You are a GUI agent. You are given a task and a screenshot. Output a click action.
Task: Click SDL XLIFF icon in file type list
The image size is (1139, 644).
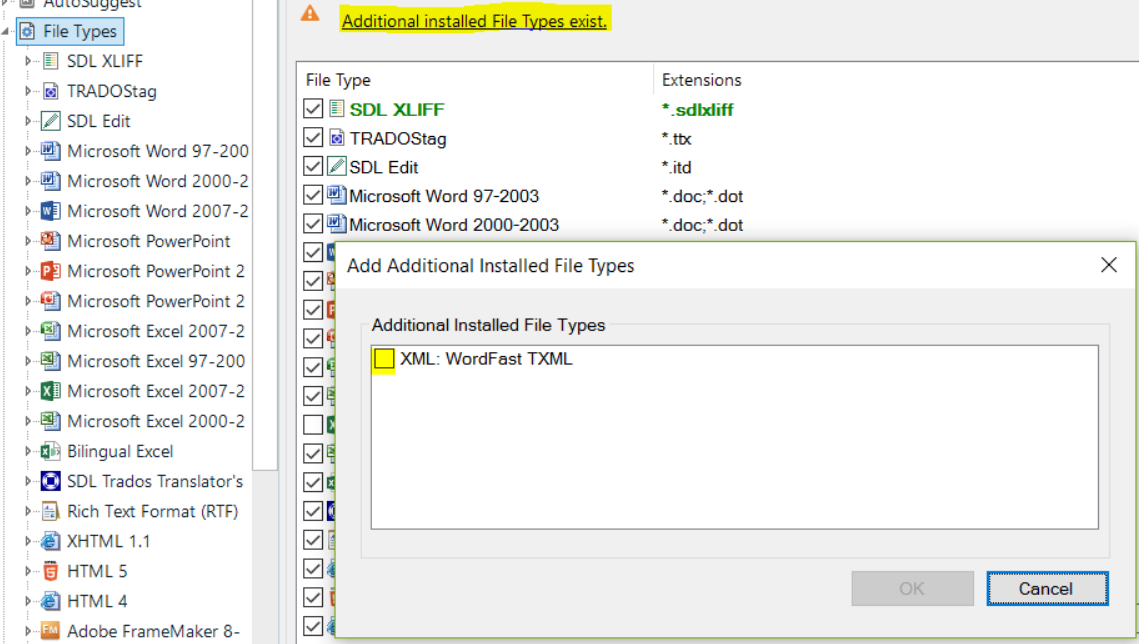pyautogui.click(x=336, y=109)
